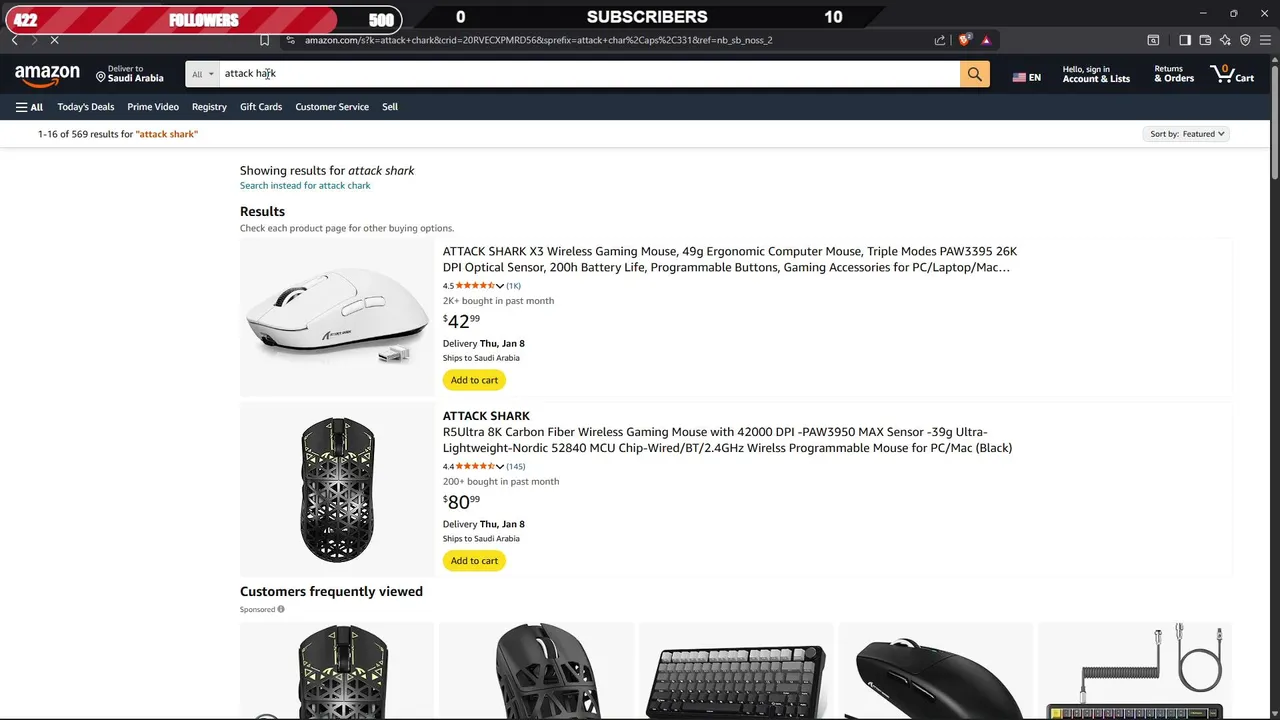
Task: Open Today's Deals in navigation bar
Action: tap(86, 107)
